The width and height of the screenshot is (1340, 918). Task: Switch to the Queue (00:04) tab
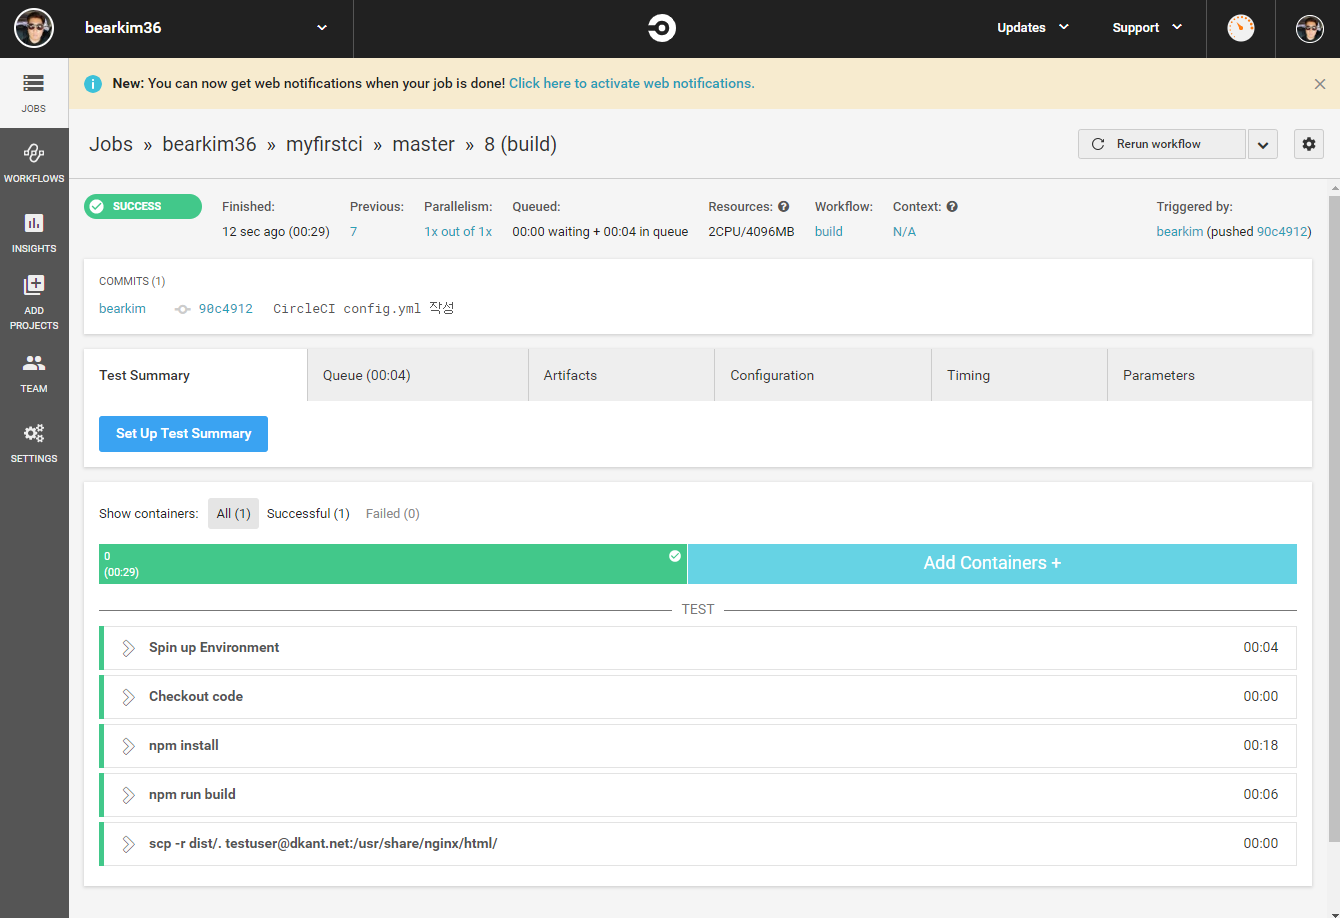pyautogui.click(x=418, y=375)
